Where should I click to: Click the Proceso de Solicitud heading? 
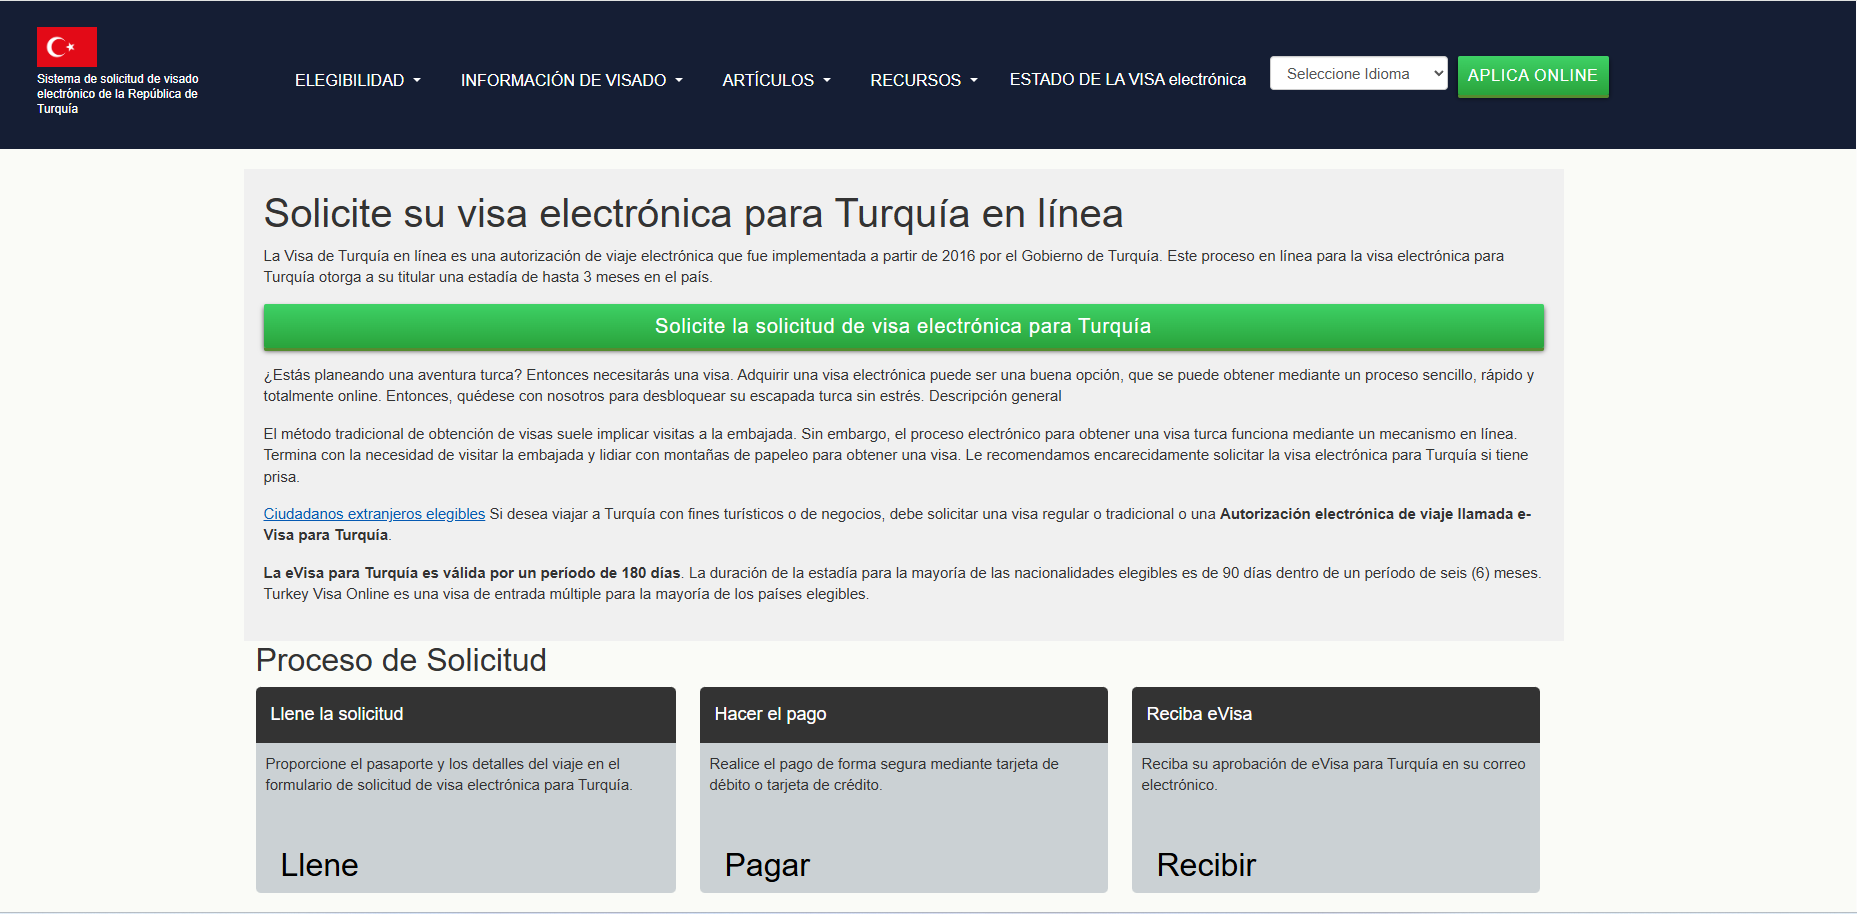tap(401, 660)
